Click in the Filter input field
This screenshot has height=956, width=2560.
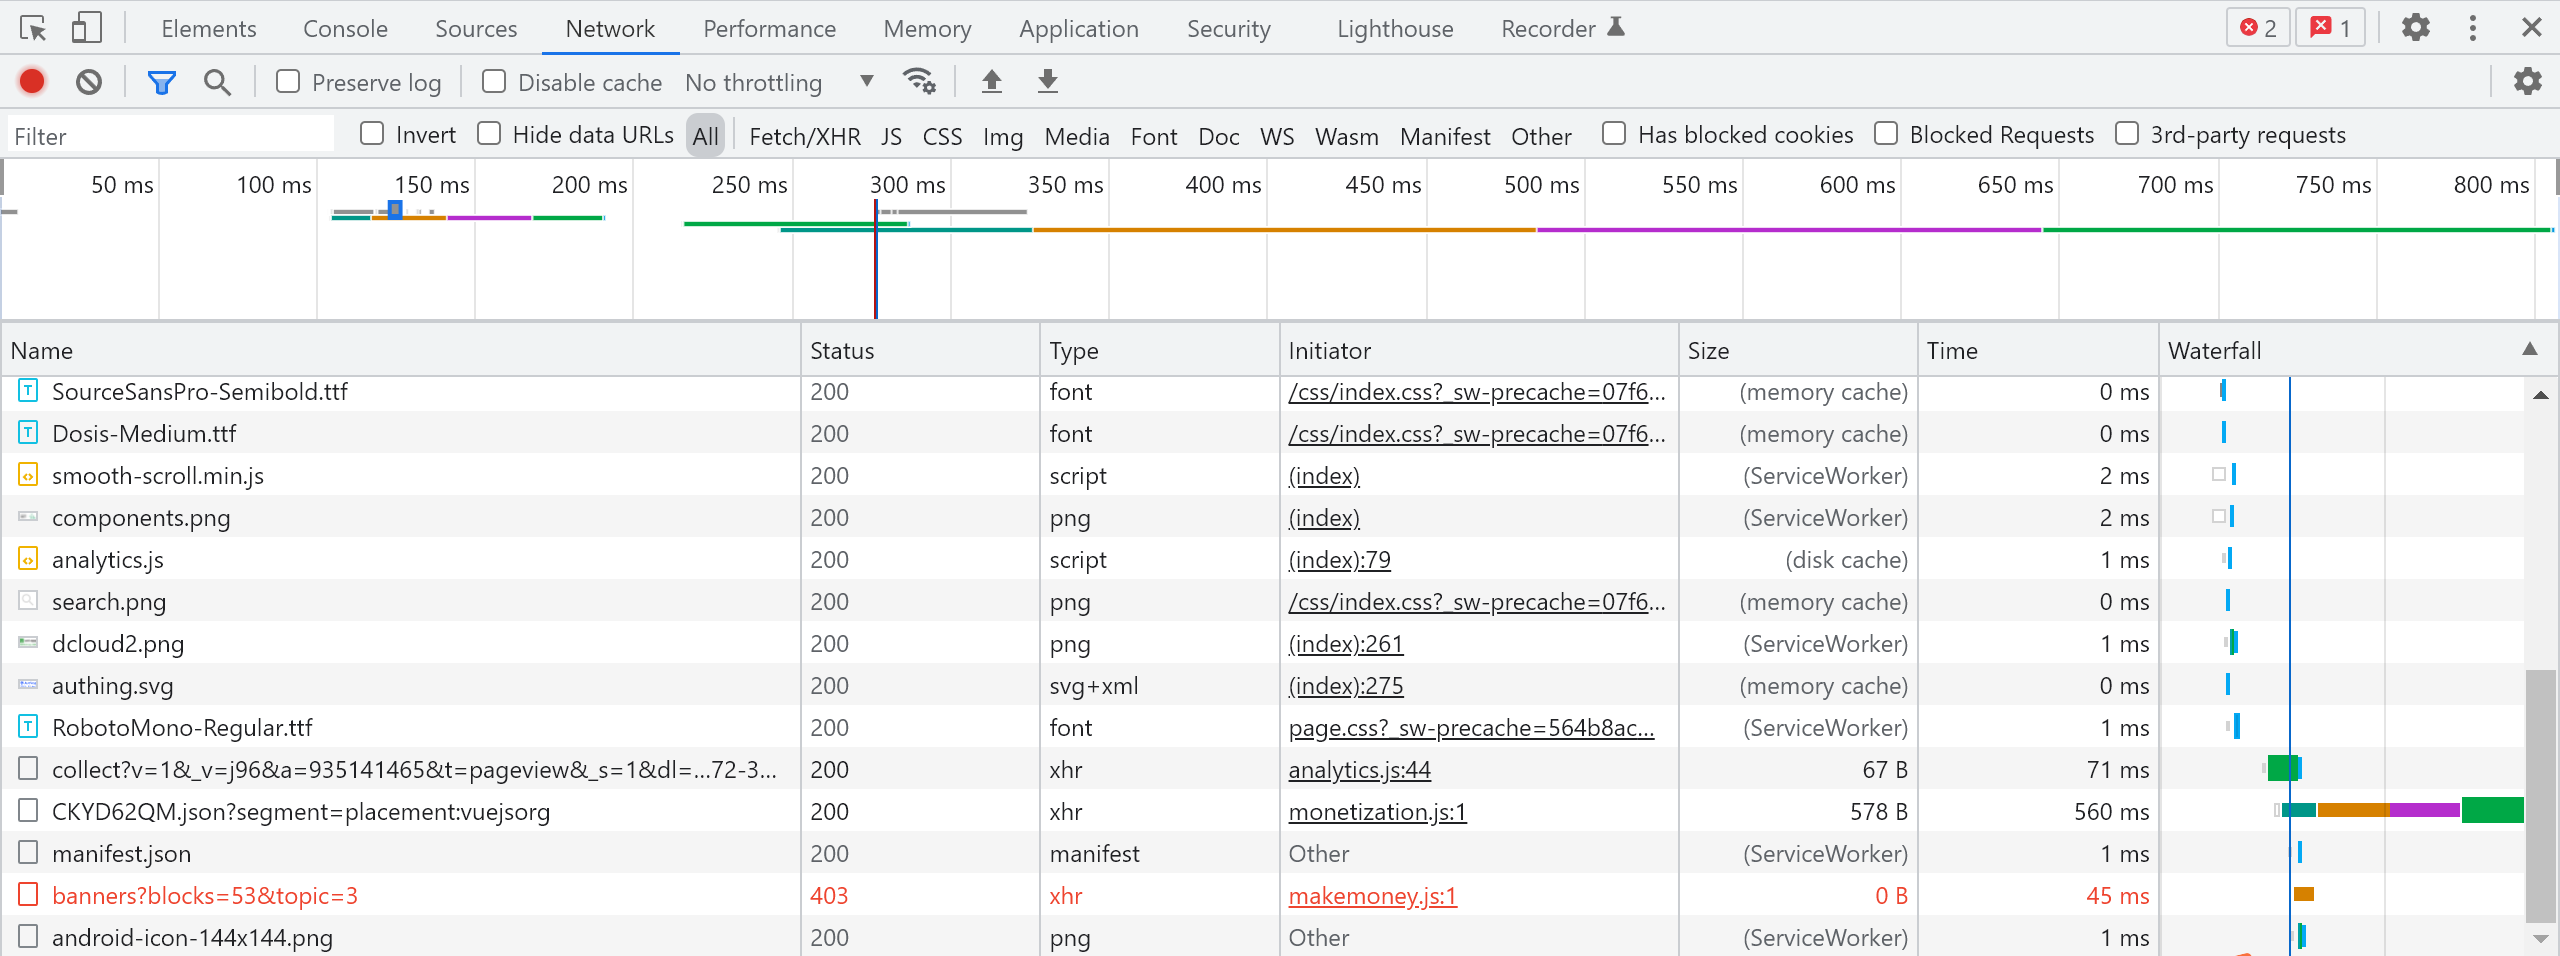[170, 134]
